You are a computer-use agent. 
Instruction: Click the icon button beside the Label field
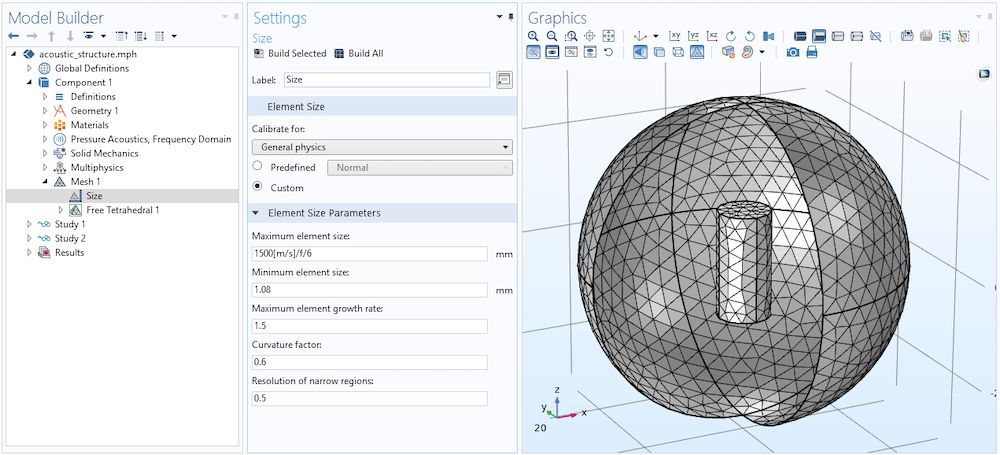click(x=504, y=80)
